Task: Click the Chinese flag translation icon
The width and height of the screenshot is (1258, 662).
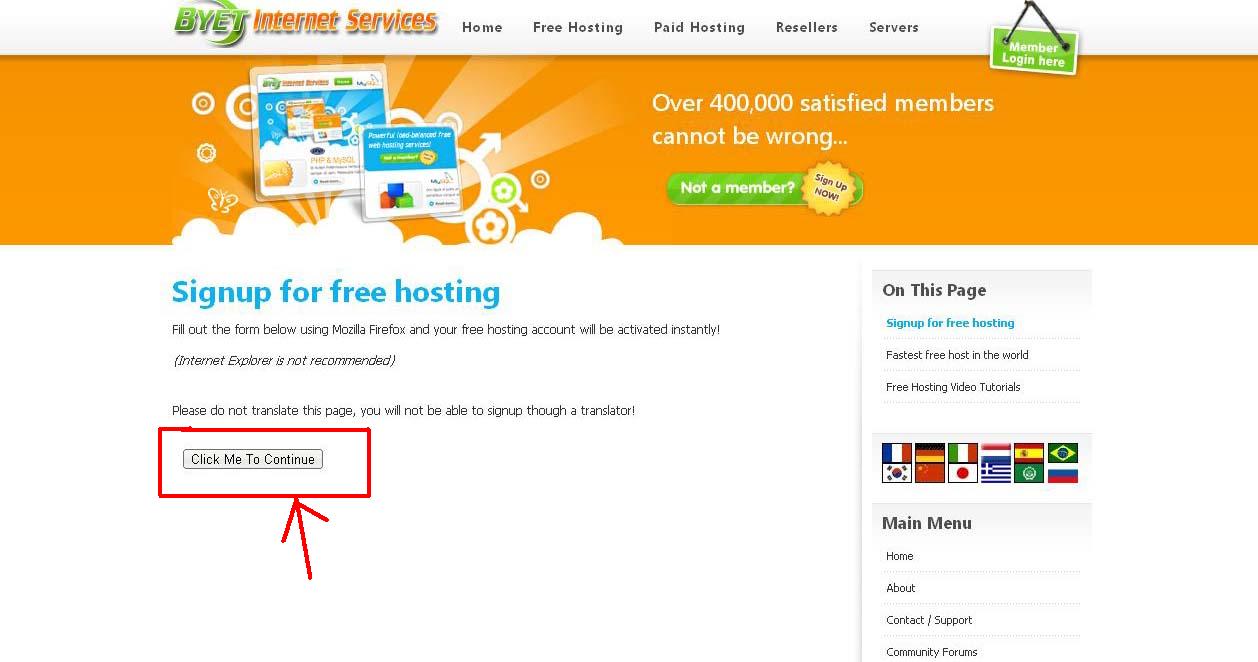Action: [x=930, y=473]
